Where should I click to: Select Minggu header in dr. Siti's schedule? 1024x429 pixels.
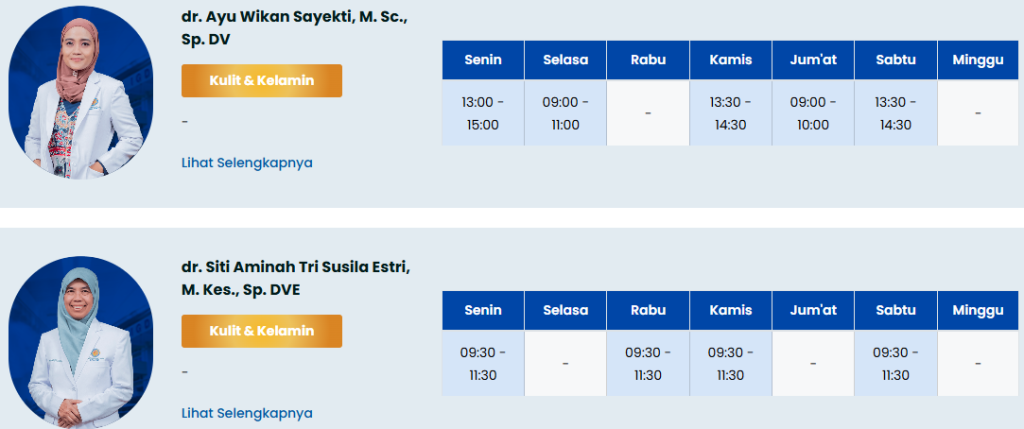[978, 310]
